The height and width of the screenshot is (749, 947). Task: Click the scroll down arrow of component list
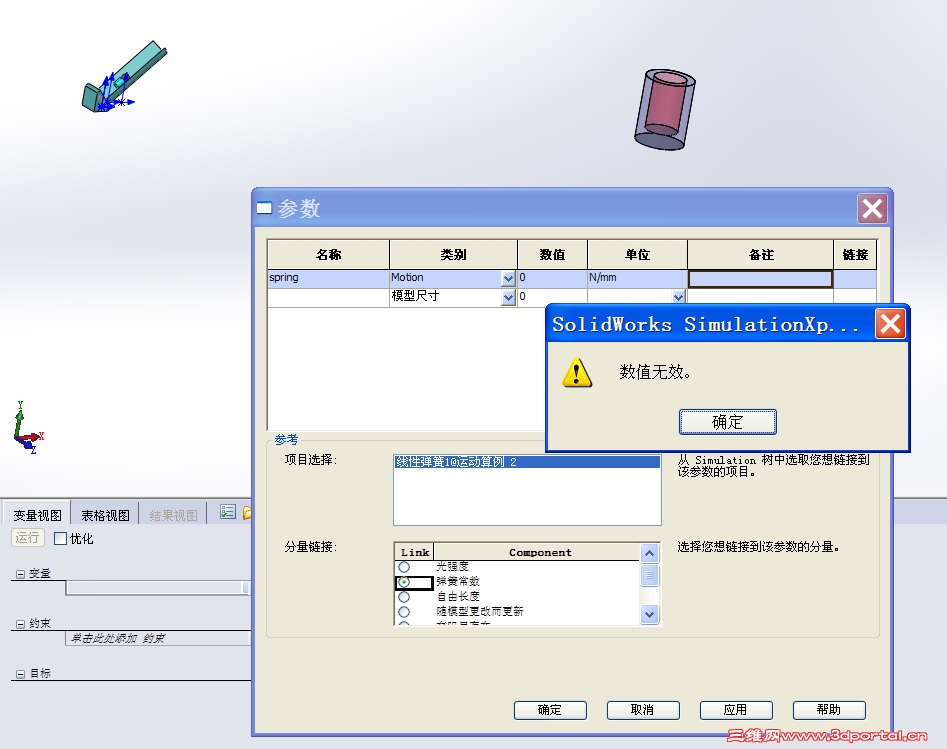(649, 615)
